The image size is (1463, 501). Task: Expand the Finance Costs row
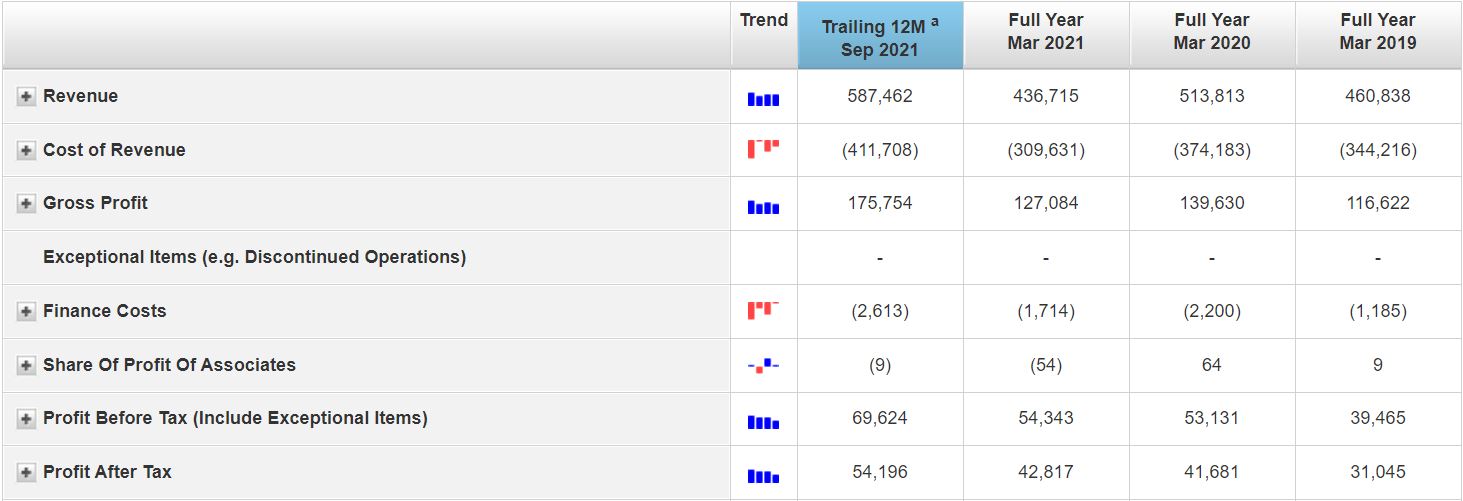point(26,312)
